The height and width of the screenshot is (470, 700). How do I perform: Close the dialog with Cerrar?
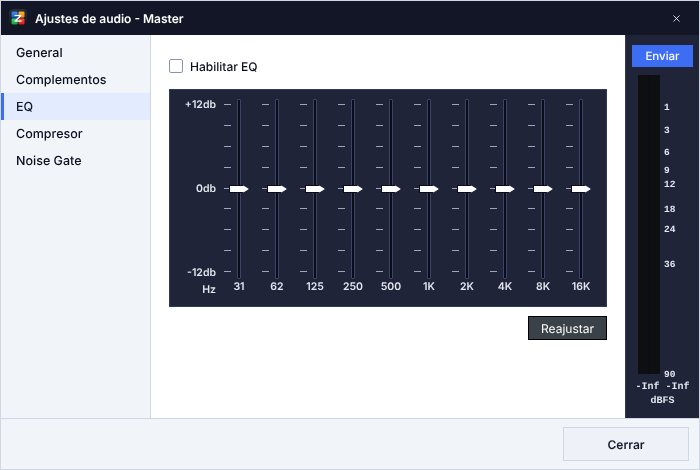(625, 445)
